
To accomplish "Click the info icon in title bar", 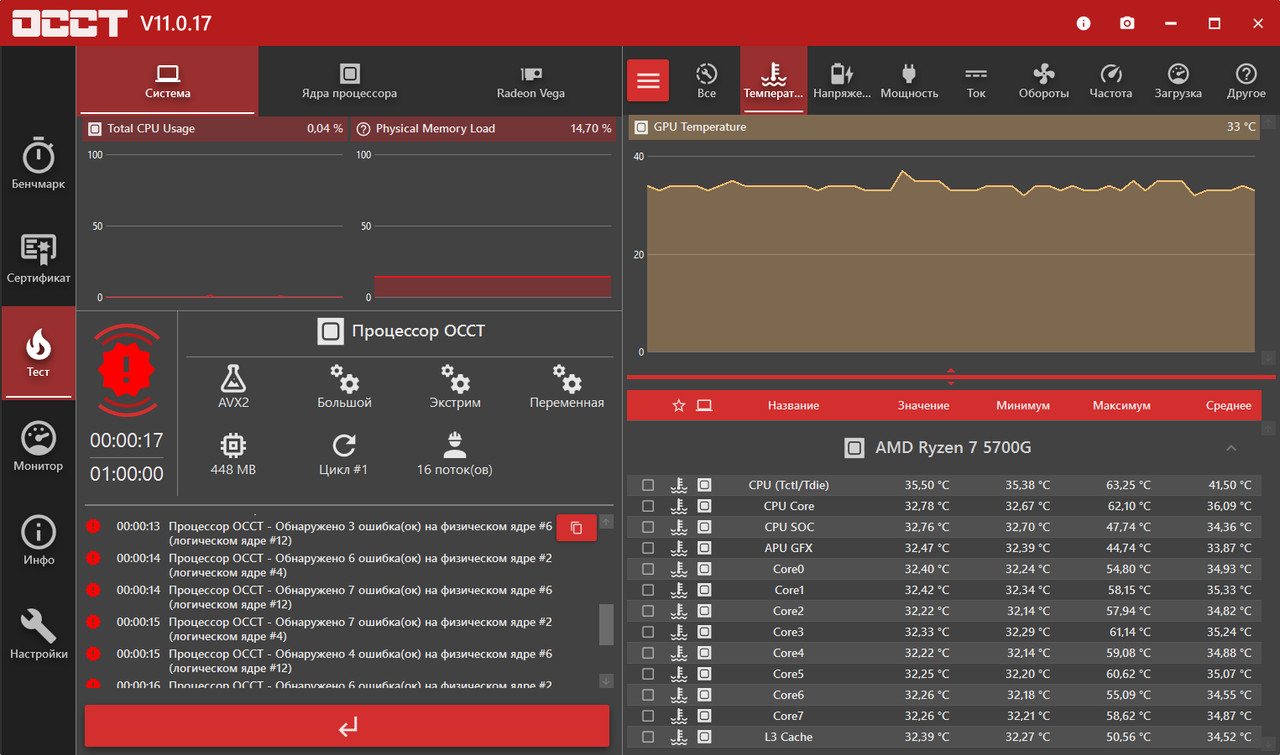I will [x=1084, y=23].
